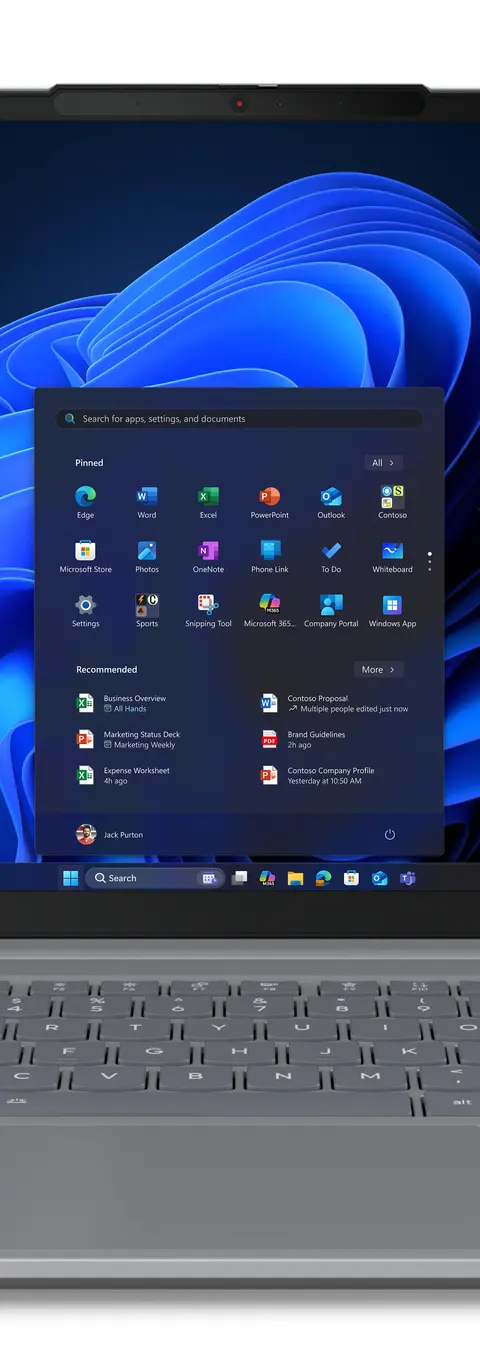This screenshot has width=480, height=1372.
Task: Open the Whiteboard app
Action: [x=392, y=556]
